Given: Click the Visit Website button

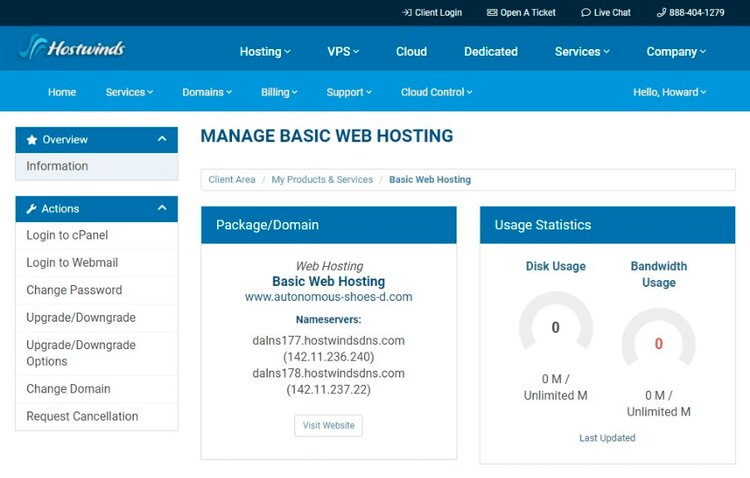Looking at the screenshot, I should [329, 425].
